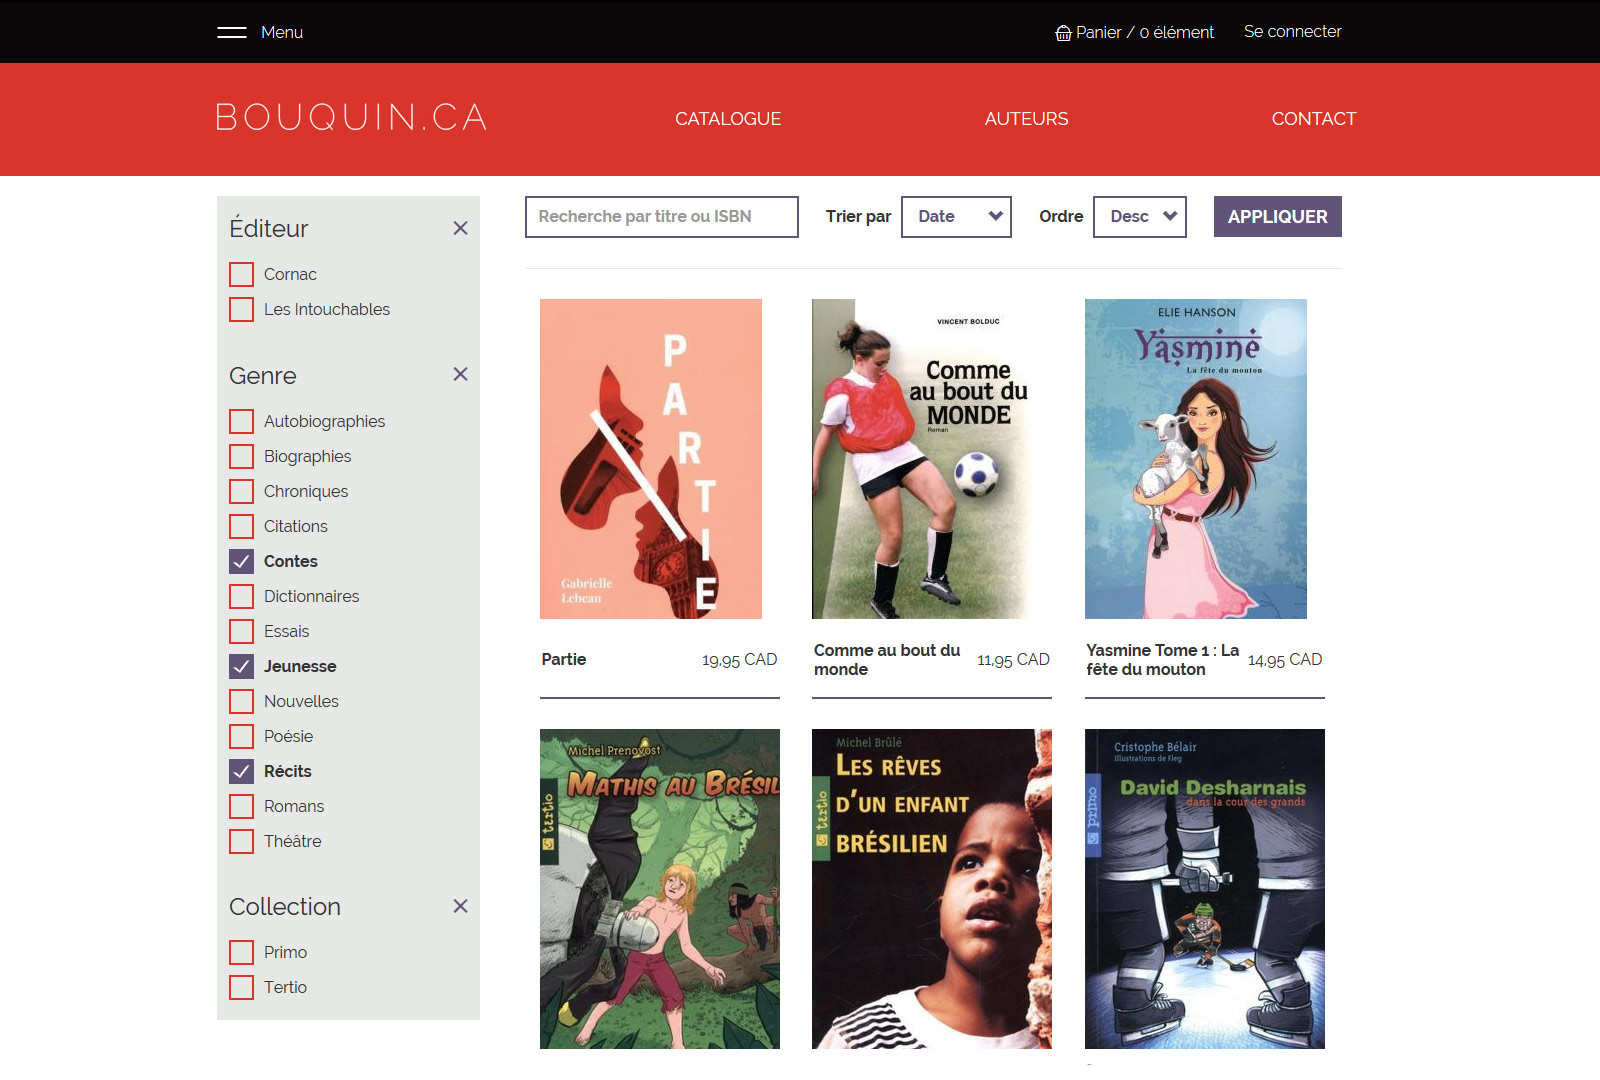The width and height of the screenshot is (1600, 1080).
Task: Check the Cornac publisher checkbox
Action: (x=241, y=274)
